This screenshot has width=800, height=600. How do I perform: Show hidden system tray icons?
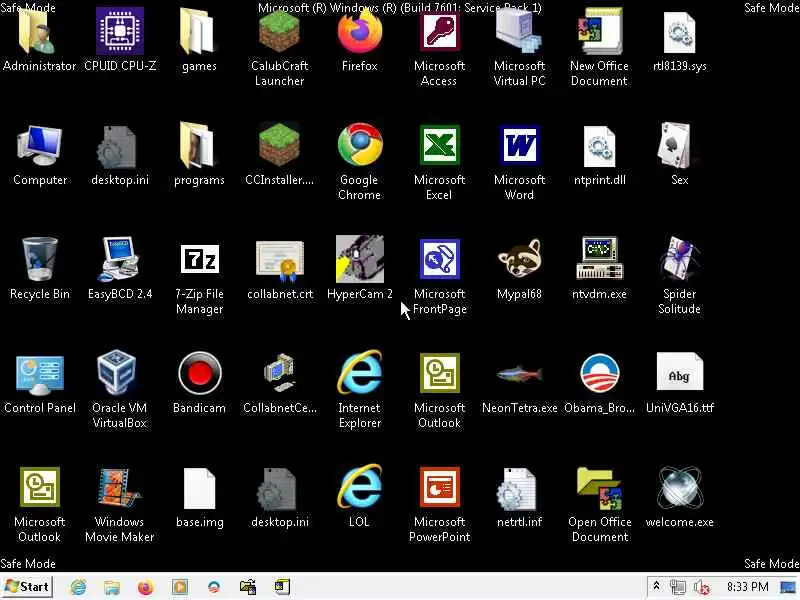pos(657,586)
